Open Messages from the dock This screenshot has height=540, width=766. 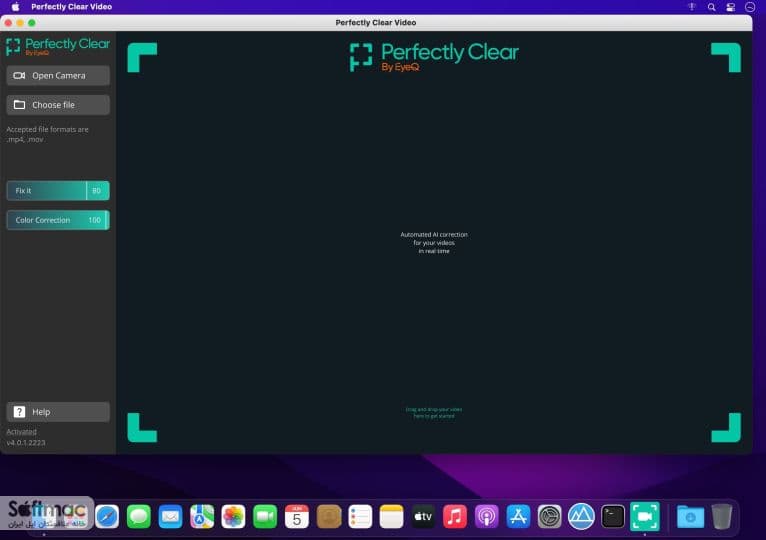(139, 517)
